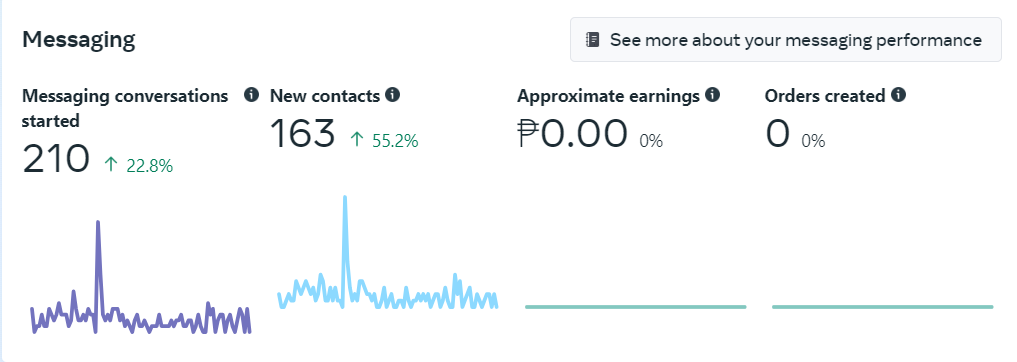
Task: Click notebook icon in messaging performance button
Action: coord(593,40)
